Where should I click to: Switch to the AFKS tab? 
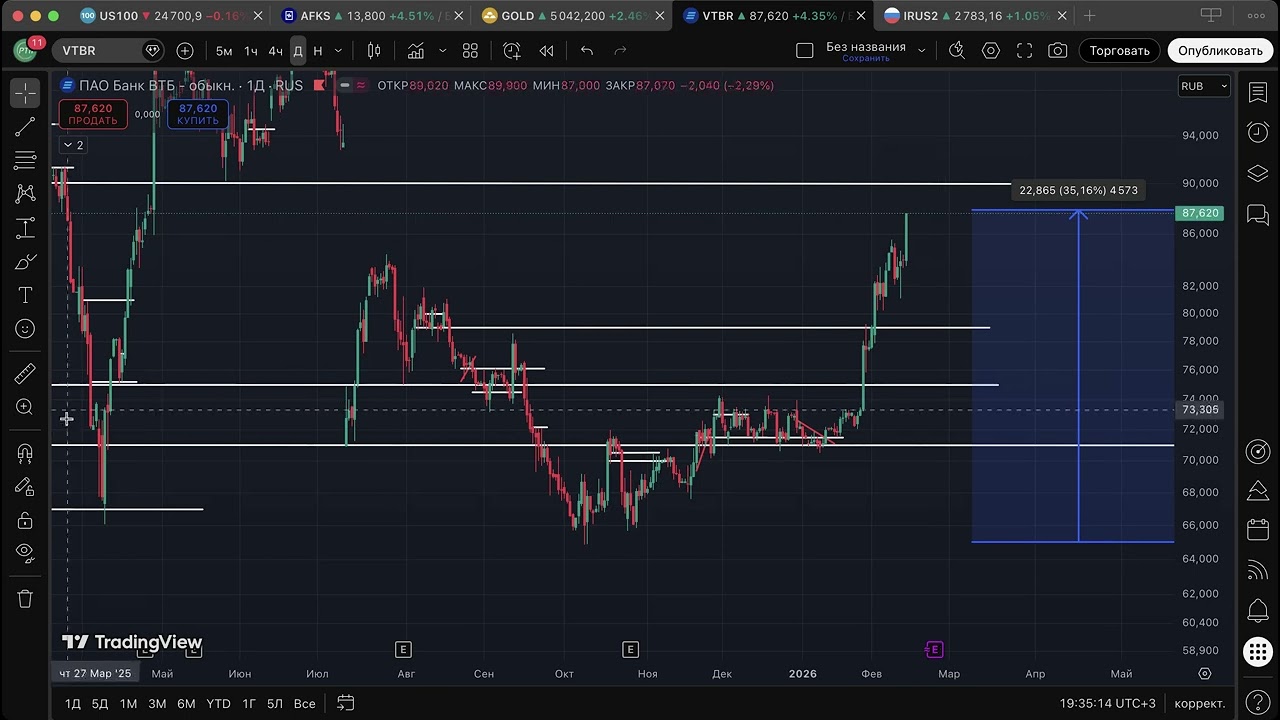pos(370,16)
